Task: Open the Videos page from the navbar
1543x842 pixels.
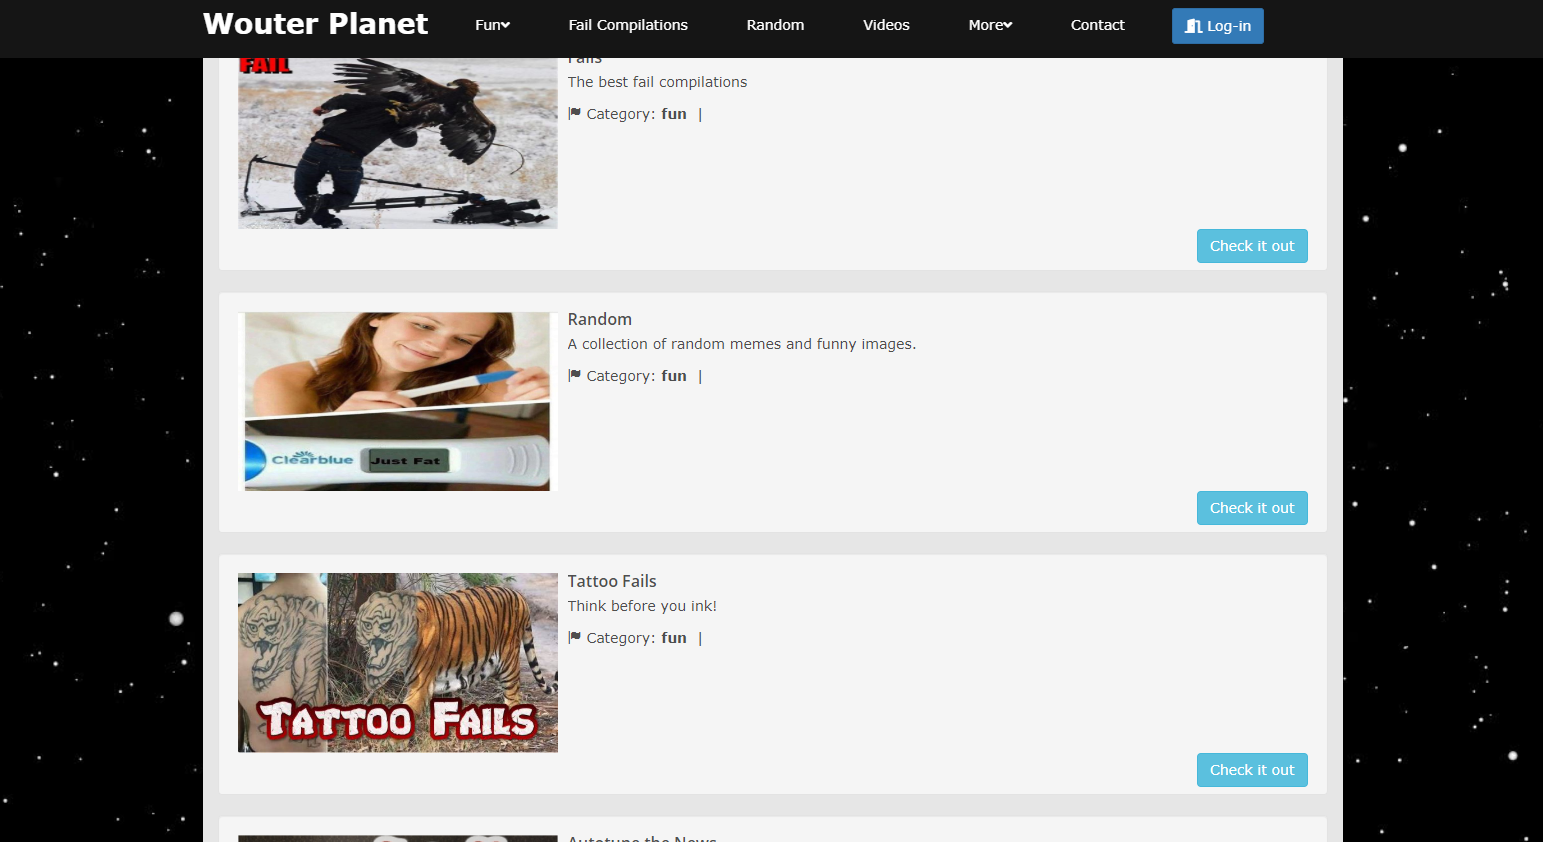Action: (886, 25)
